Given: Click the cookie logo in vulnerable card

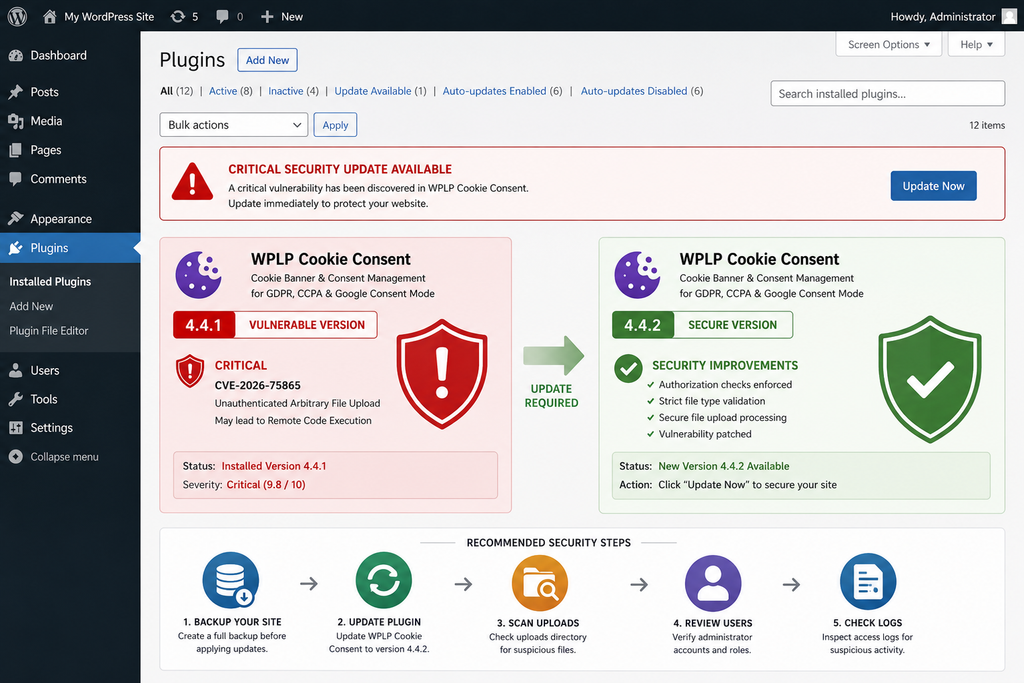Looking at the screenshot, I should (x=199, y=274).
